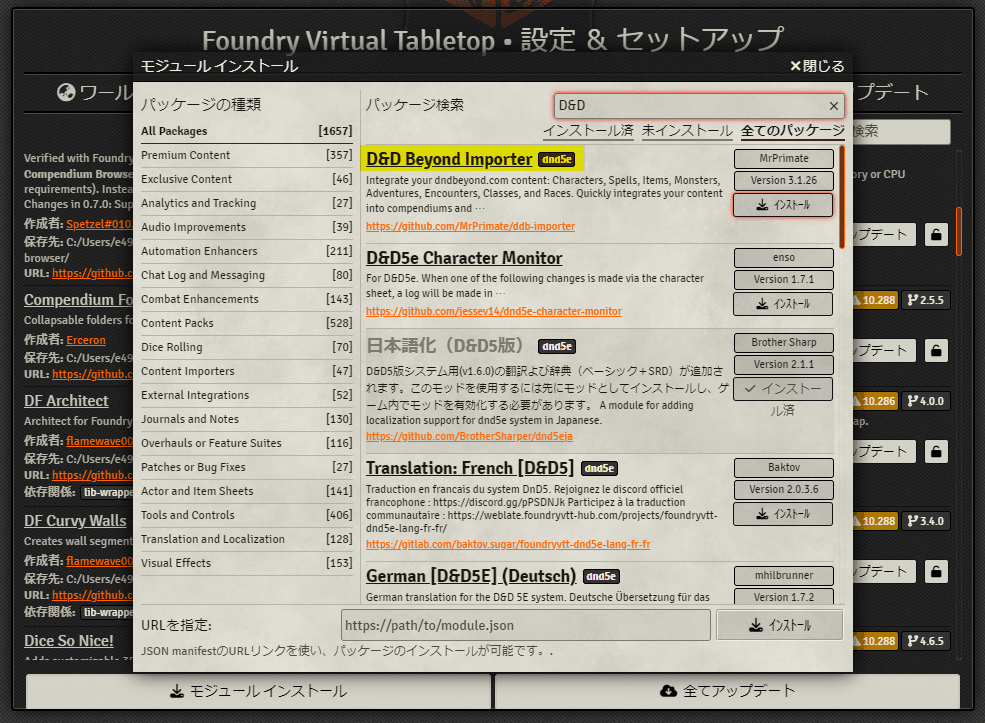Select All Packages category

(246, 131)
